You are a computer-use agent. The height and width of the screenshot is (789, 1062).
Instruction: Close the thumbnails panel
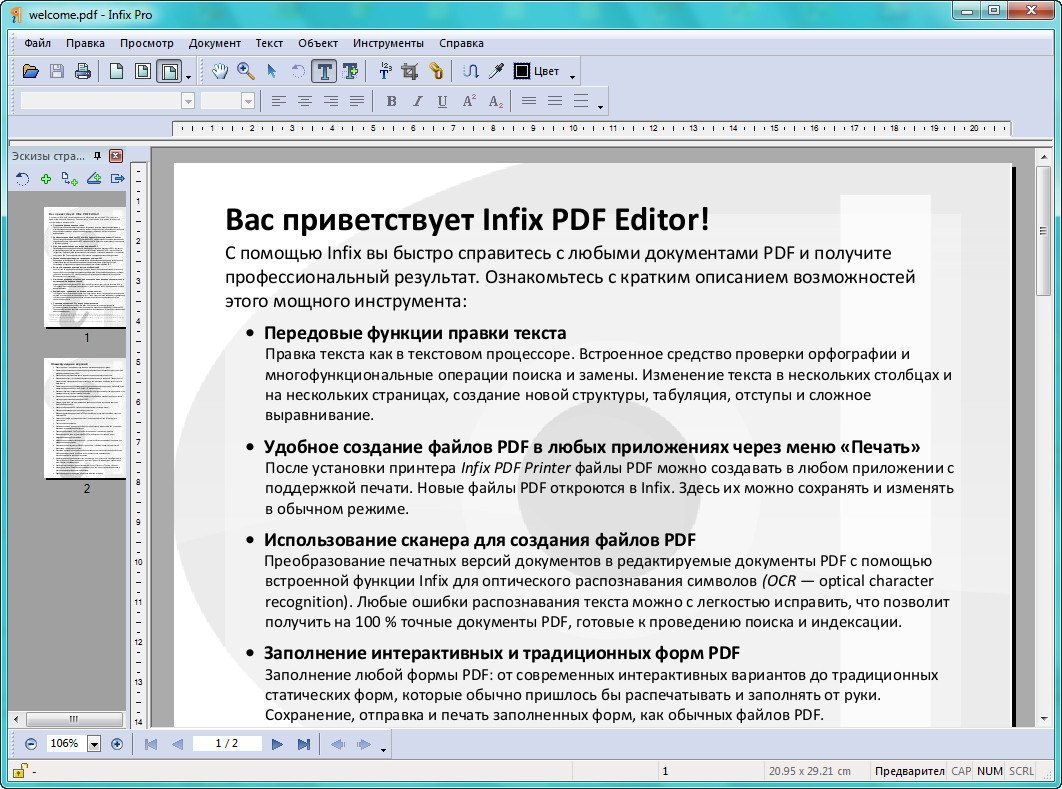[x=116, y=156]
